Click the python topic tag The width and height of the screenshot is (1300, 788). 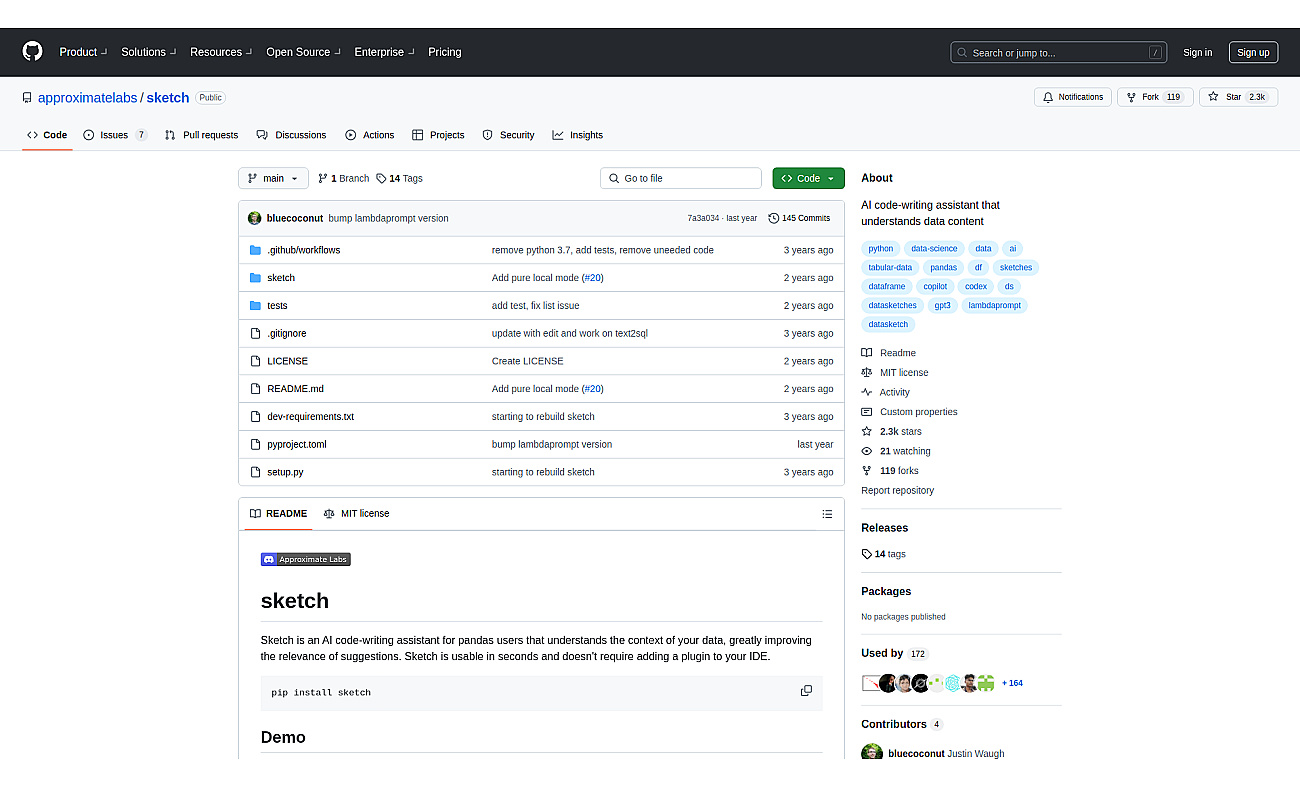[x=881, y=248]
